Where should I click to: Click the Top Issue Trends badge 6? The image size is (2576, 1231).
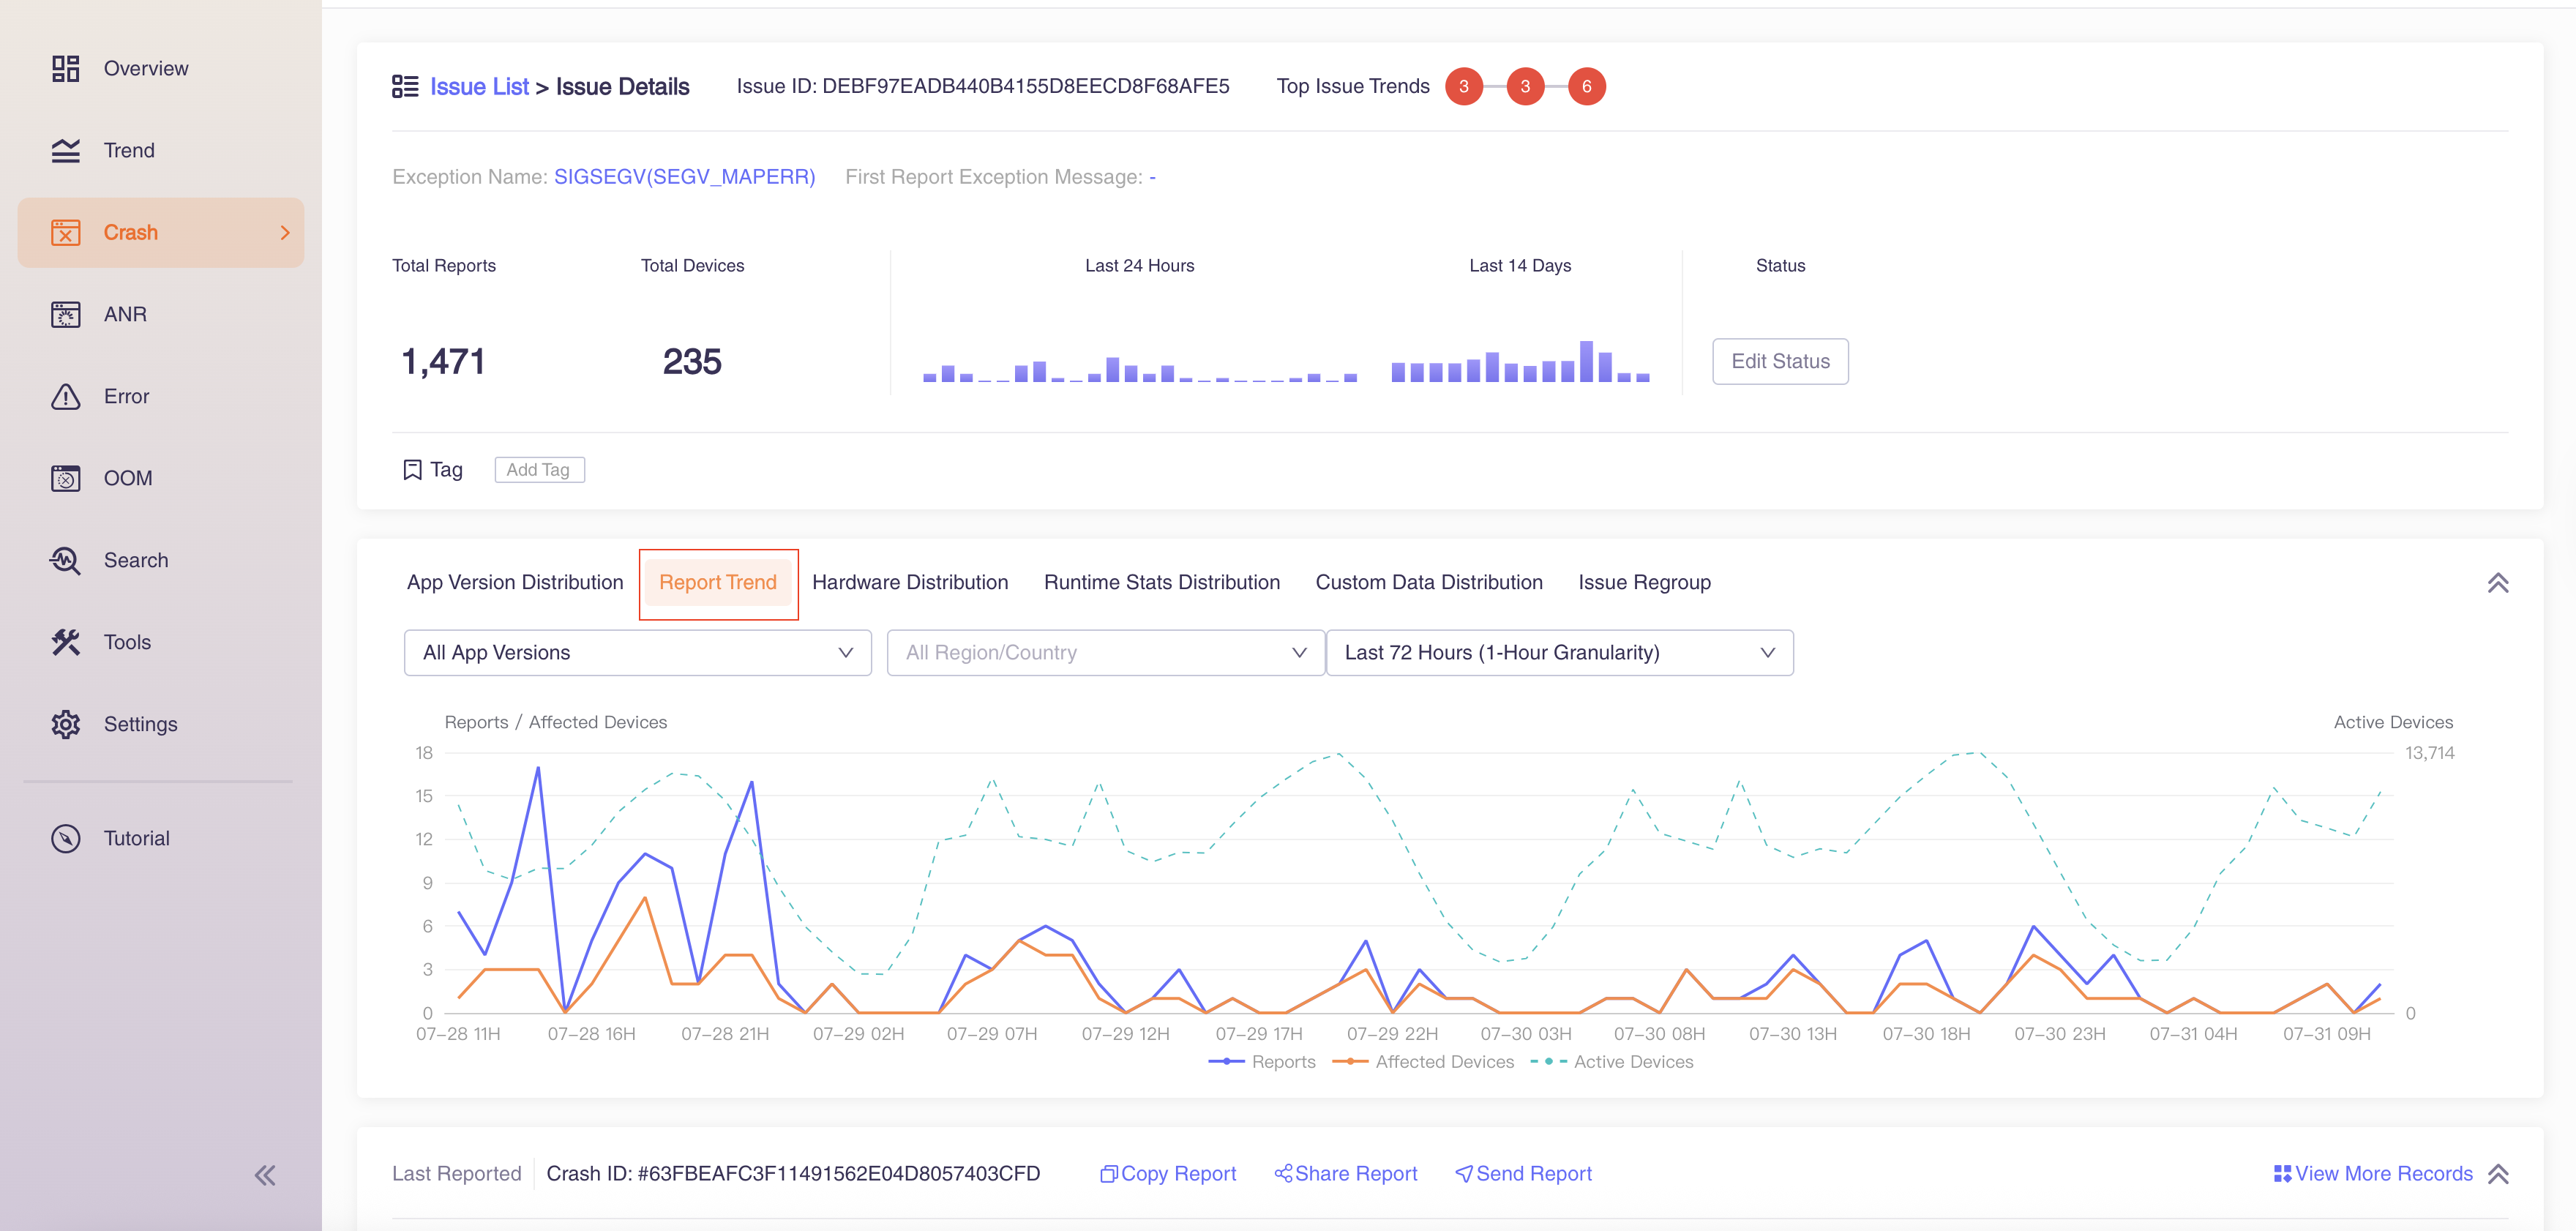click(x=1586, y=87)
